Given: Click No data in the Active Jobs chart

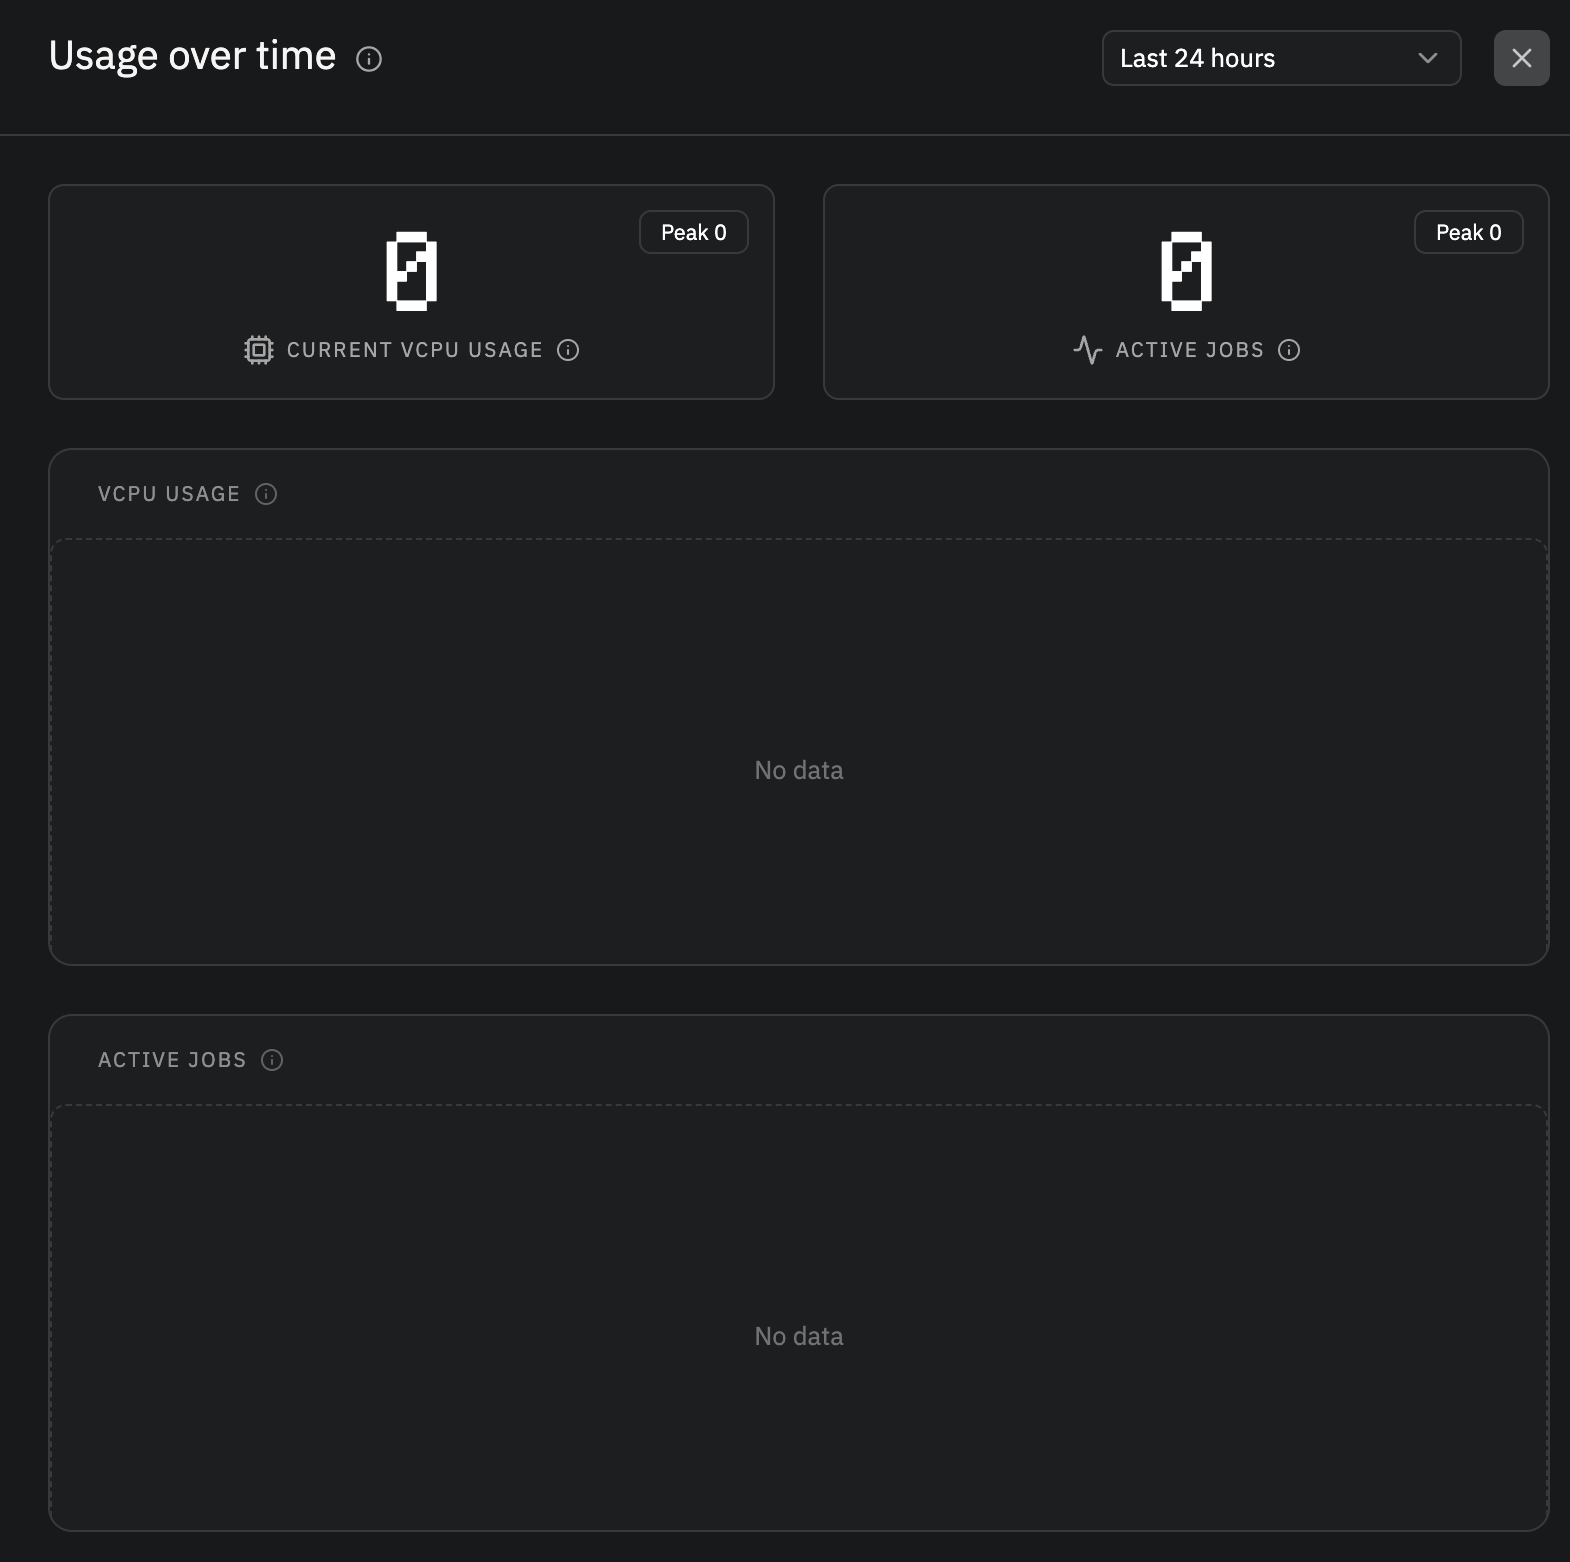Looking at the screenshot, I should [x=798, y=1336].
